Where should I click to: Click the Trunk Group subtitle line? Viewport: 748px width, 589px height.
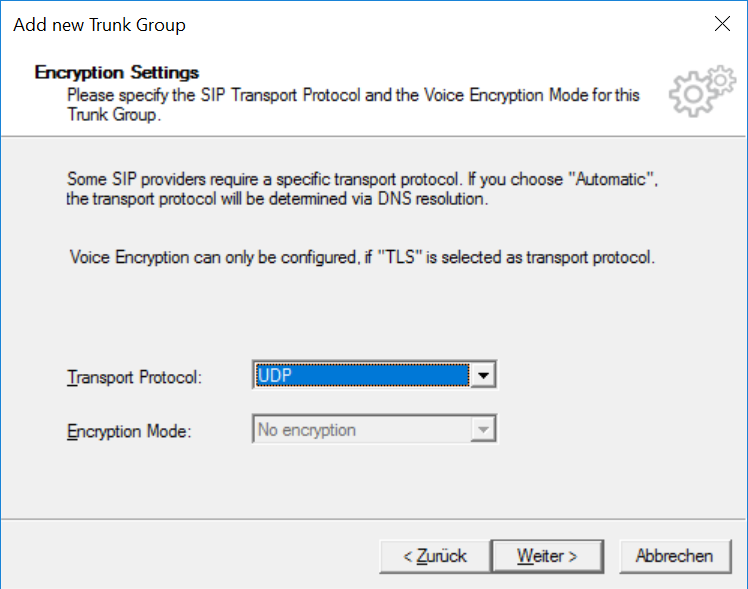click(114, 114)
